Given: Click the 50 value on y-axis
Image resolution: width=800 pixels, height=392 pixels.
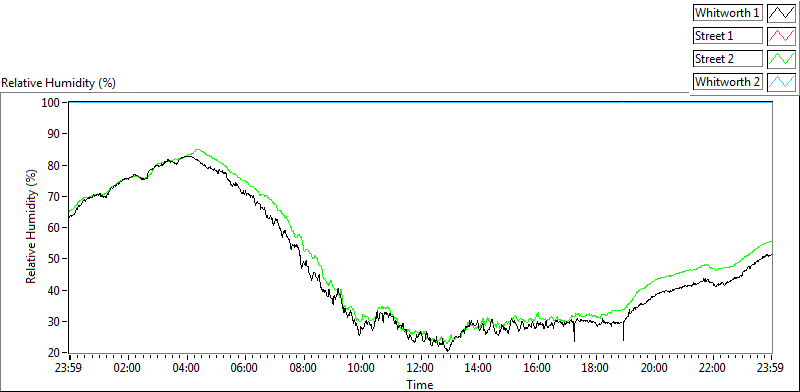Looking at the screenshot, I should [55, 259].
